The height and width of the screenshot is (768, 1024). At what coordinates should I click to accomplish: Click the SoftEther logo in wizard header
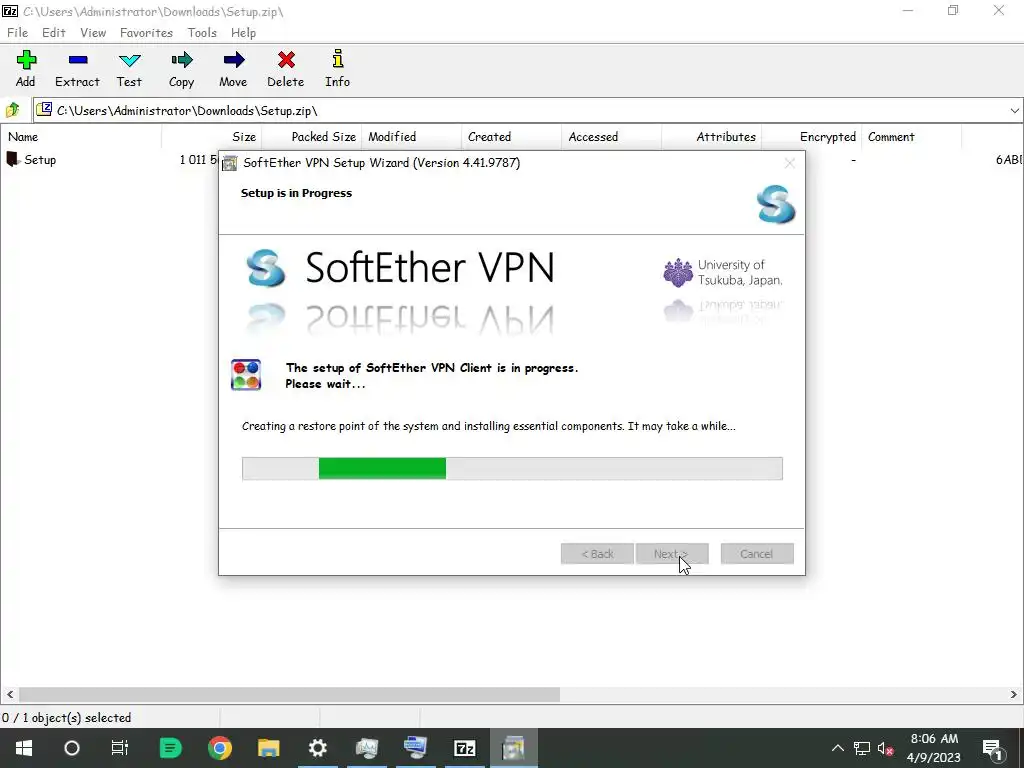tap(776, 204)
